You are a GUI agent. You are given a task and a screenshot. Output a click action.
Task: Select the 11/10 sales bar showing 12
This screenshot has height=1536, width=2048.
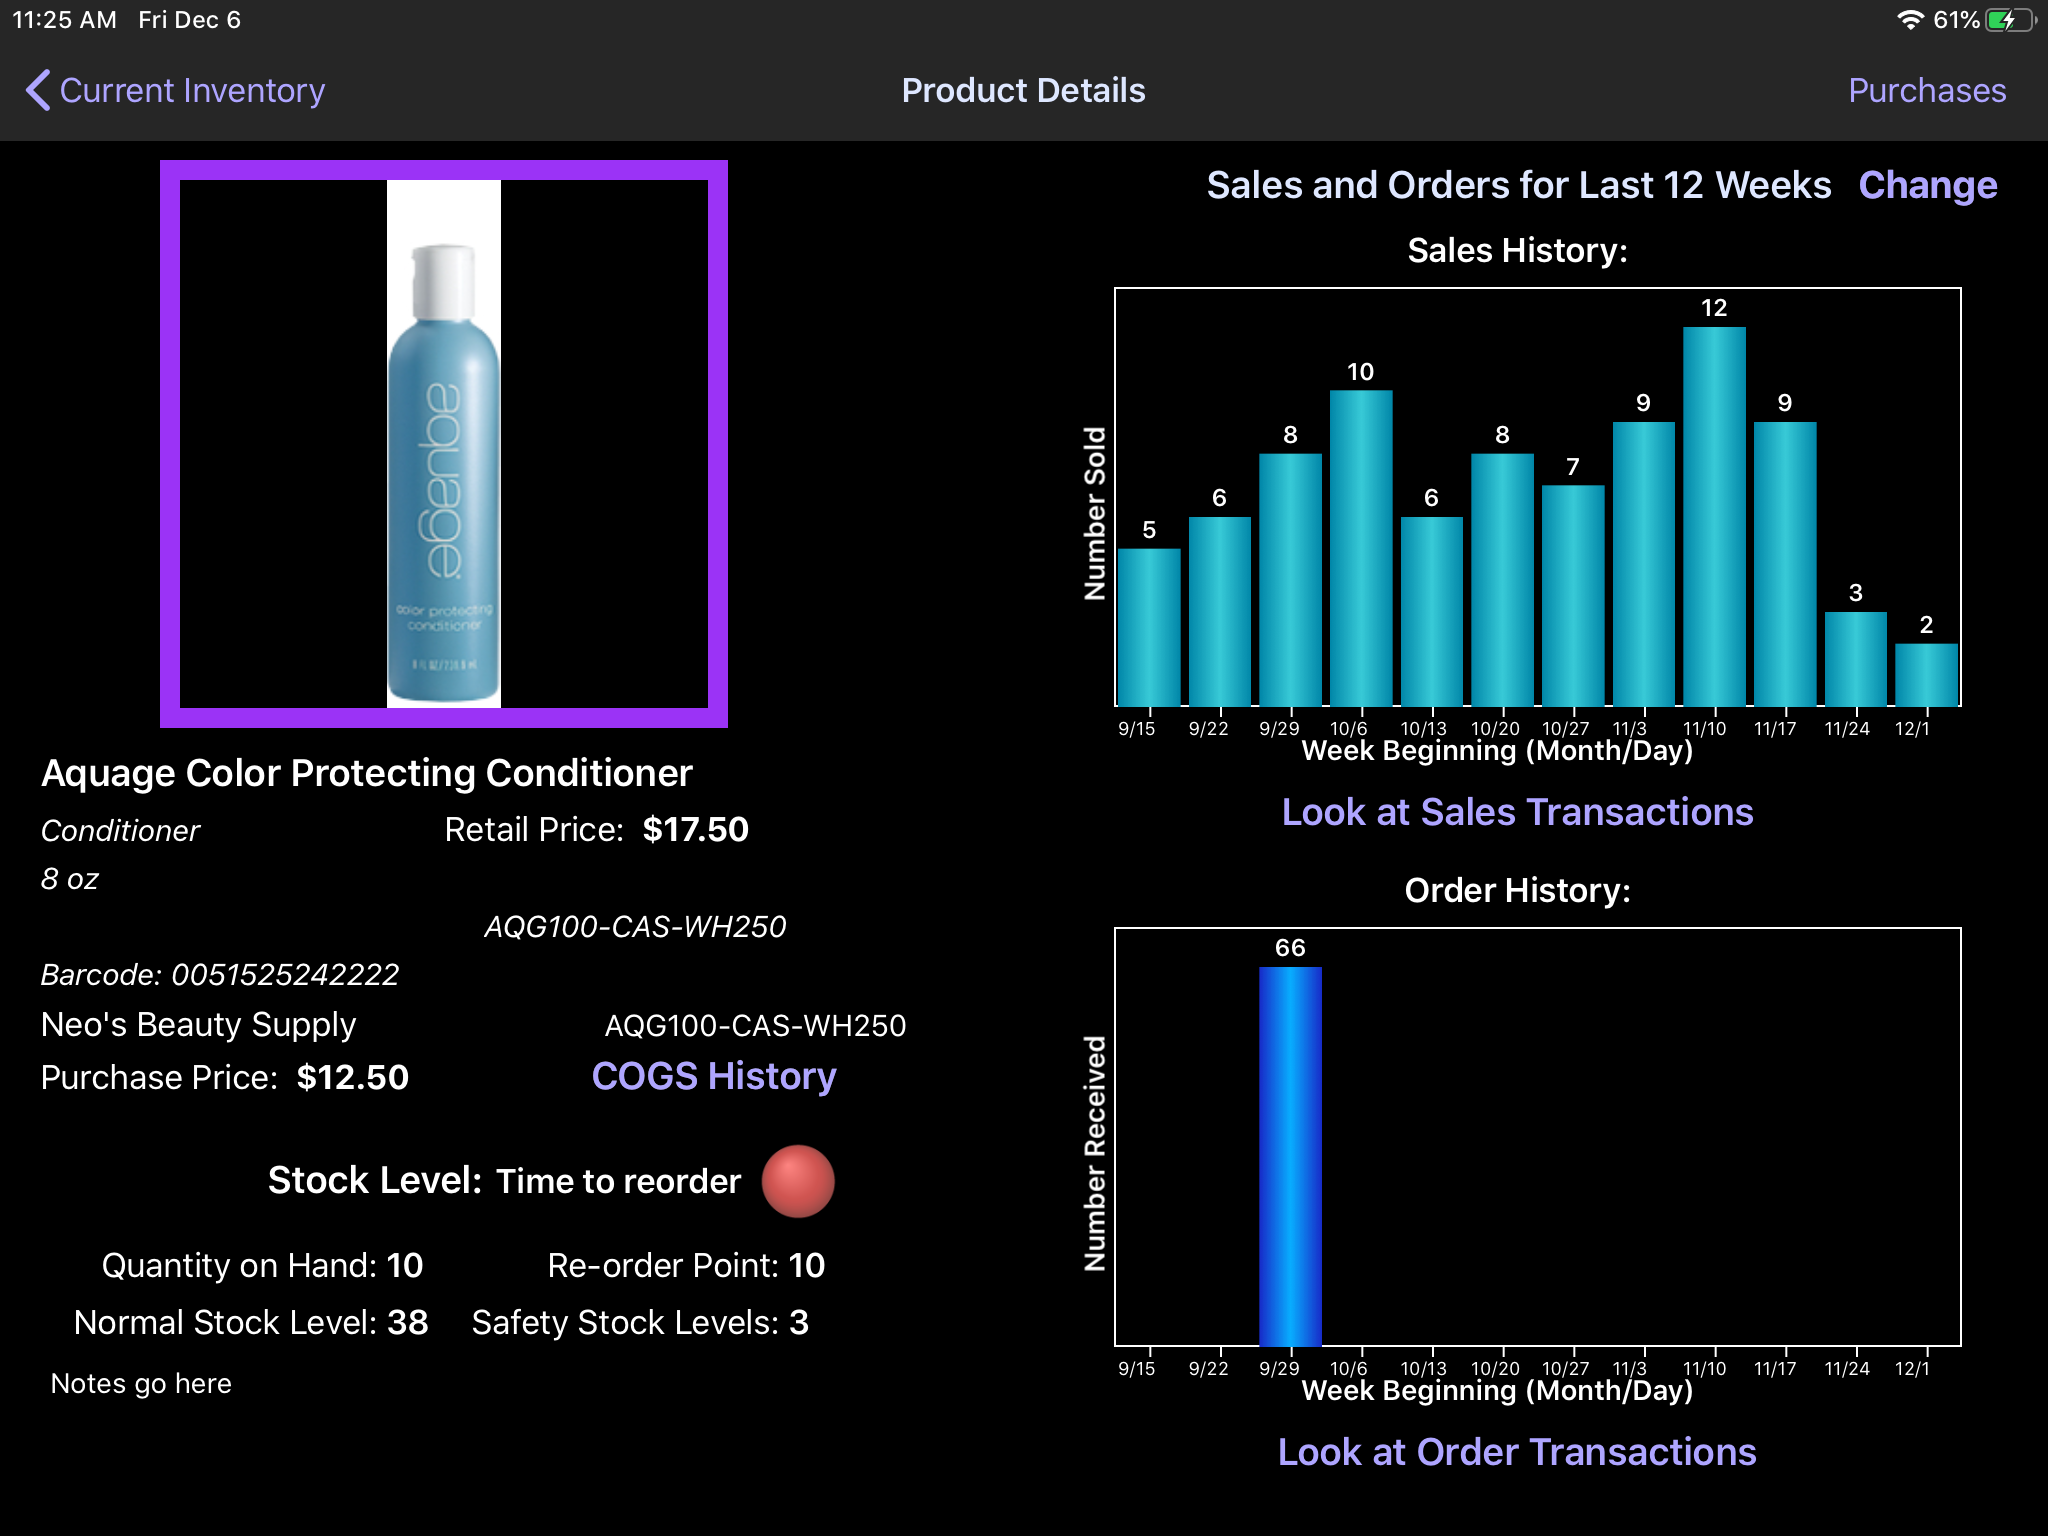click(1714, 516)
